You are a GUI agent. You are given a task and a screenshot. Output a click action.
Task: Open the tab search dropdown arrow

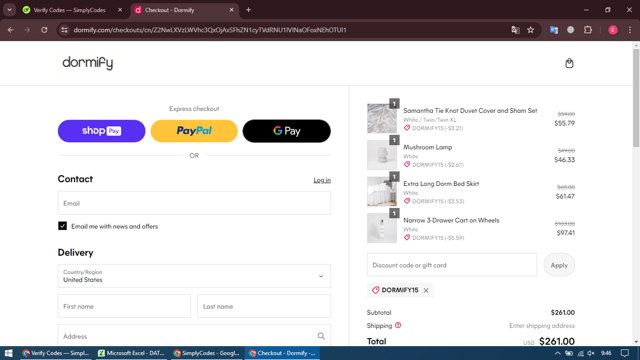click(9, 10)
